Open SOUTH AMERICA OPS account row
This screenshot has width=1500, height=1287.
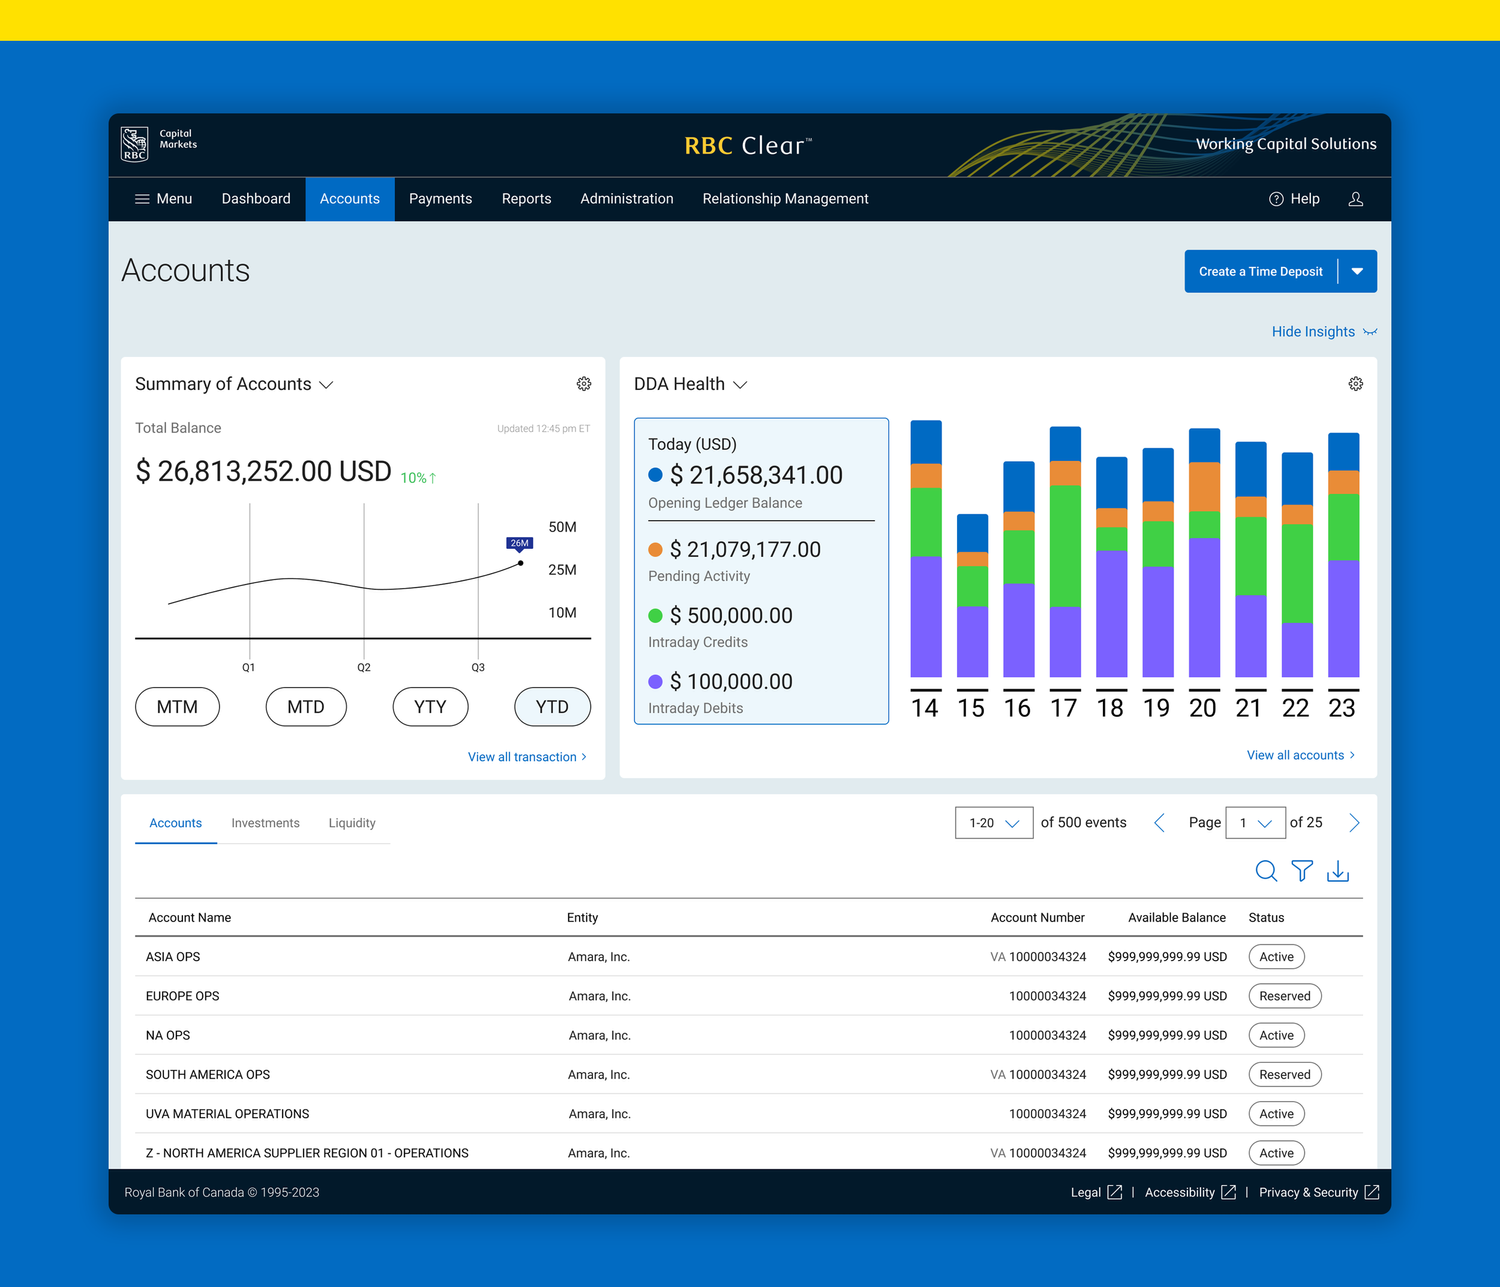pos(749,1075)
